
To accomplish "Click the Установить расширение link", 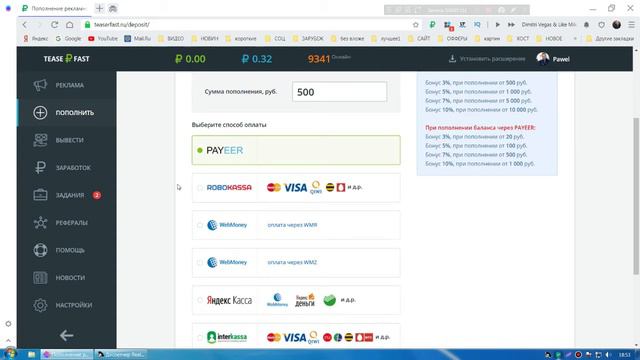I will (492, 59).
